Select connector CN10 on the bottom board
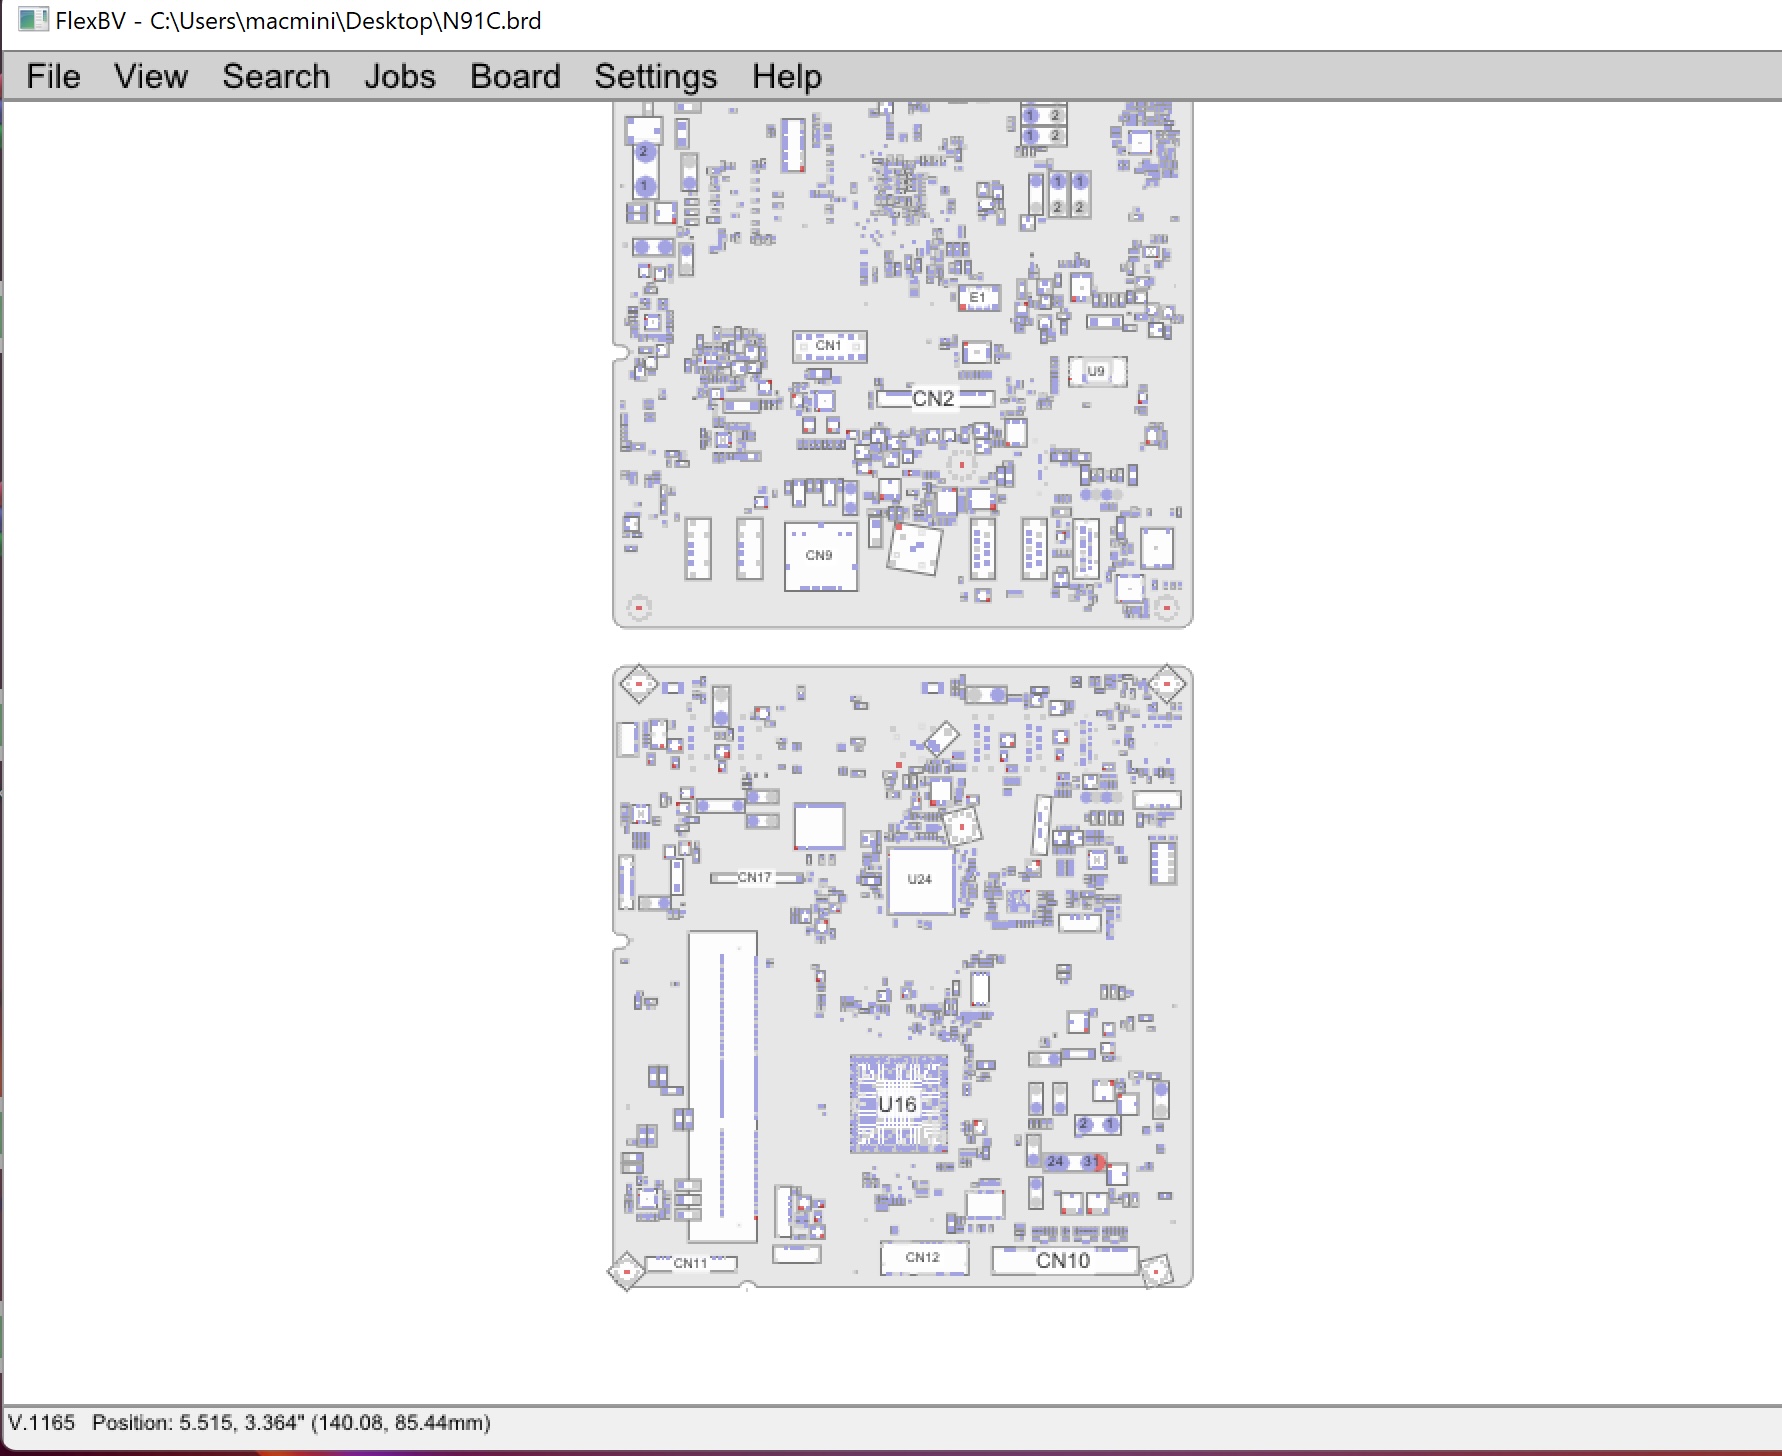1782x1456 pixels. 1063,1261
